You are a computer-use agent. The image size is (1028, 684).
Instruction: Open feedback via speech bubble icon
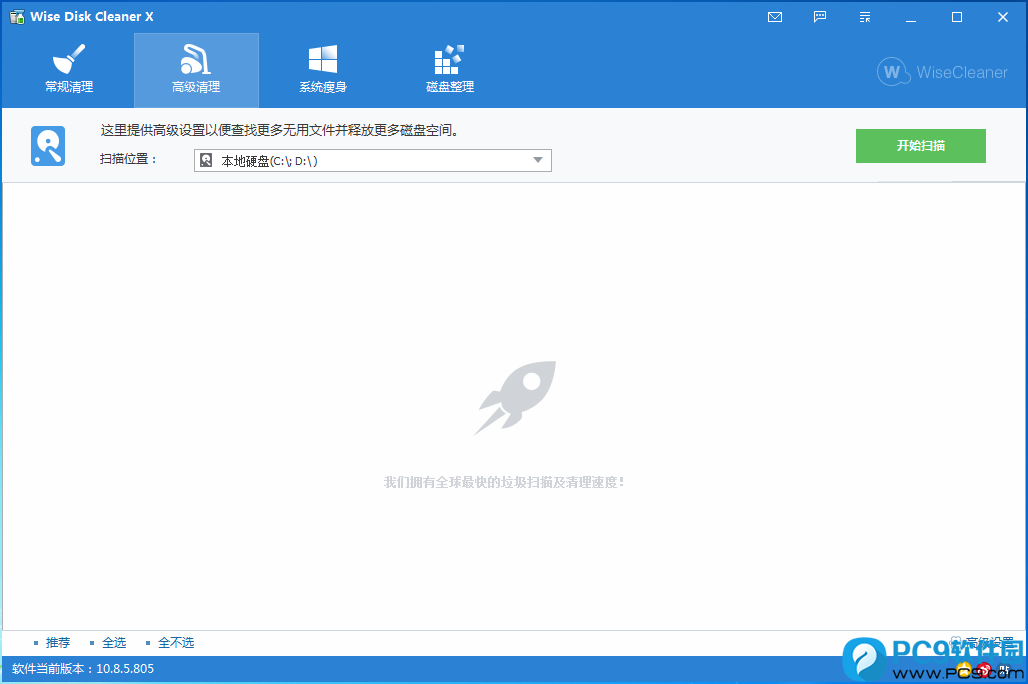(820, 17)
